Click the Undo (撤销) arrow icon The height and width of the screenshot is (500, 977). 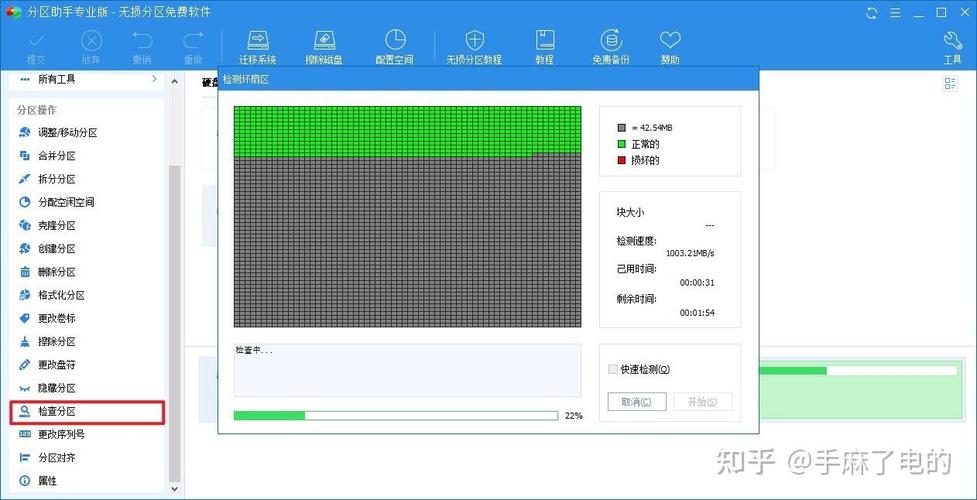click(142, 41)
